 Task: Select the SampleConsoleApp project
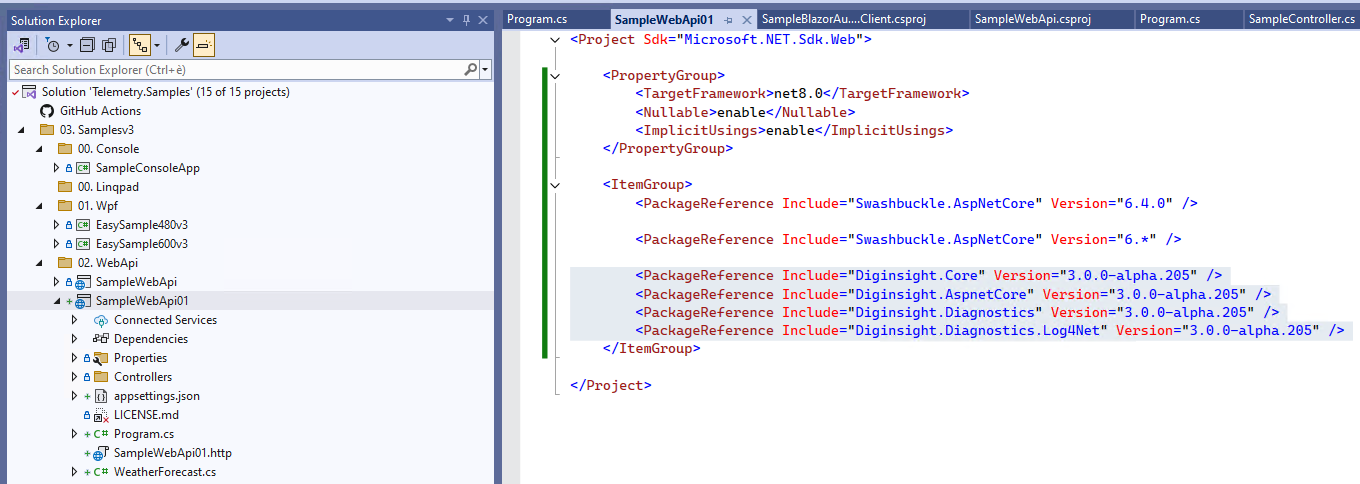(147, 168)
